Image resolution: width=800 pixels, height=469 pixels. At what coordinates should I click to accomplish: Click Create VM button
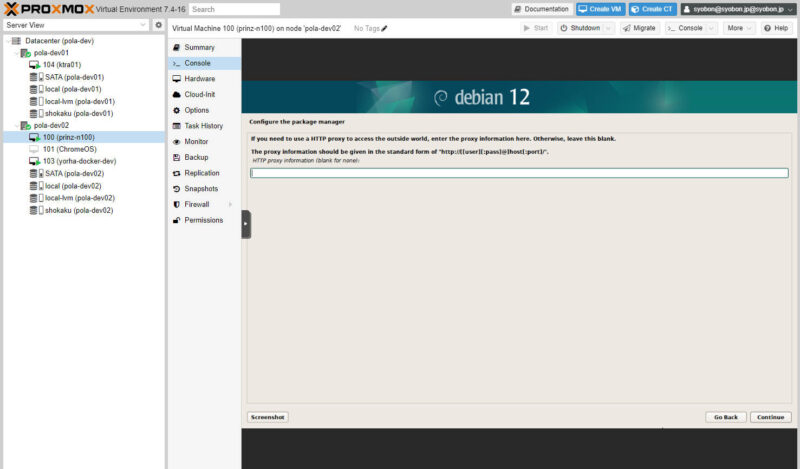click(x=601, y=9)
